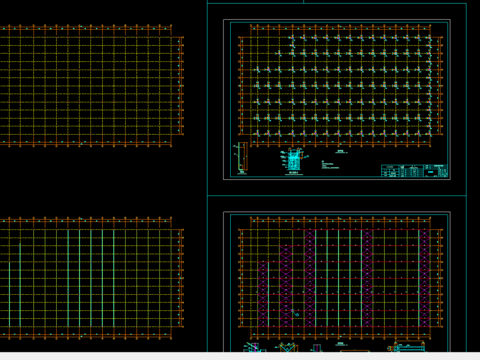Click the leftmost short magenta bracing bay
Image resolution: width=480 pixels, height=360 pixels.
(263, 294)
